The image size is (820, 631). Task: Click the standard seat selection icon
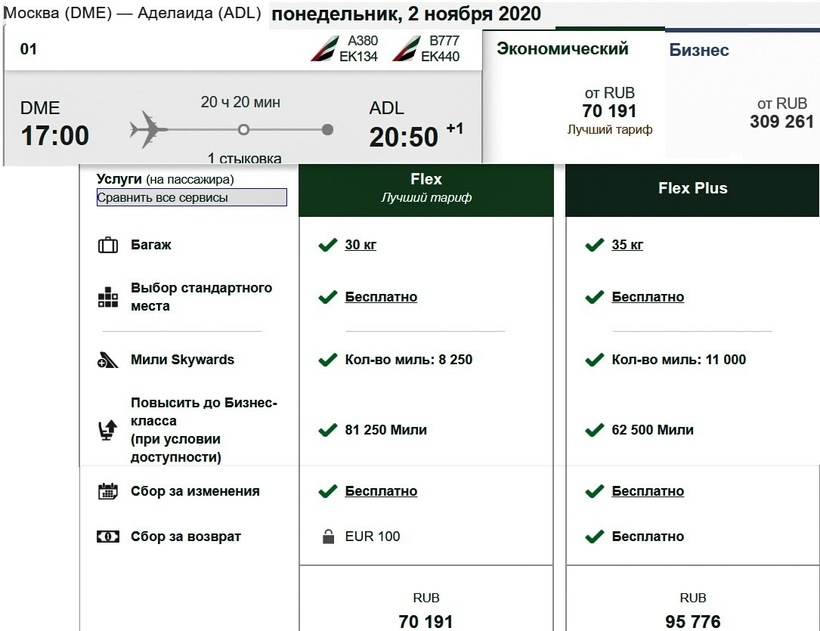click(108, 298)
